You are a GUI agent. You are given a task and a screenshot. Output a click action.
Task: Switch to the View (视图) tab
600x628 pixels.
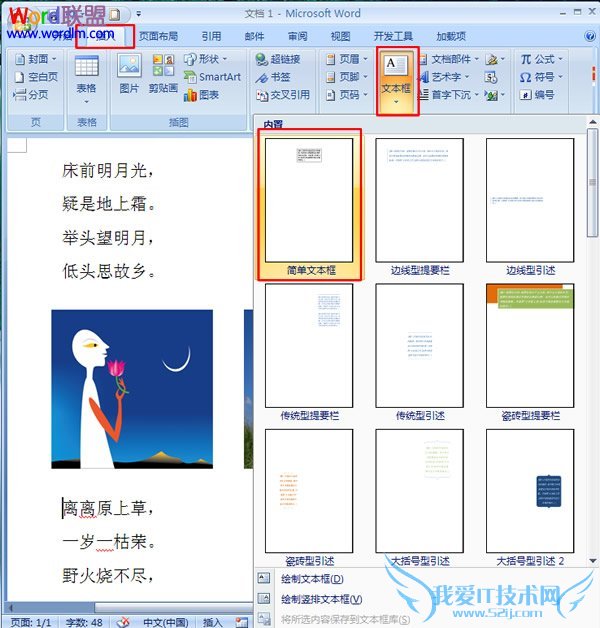coord(340,36)
